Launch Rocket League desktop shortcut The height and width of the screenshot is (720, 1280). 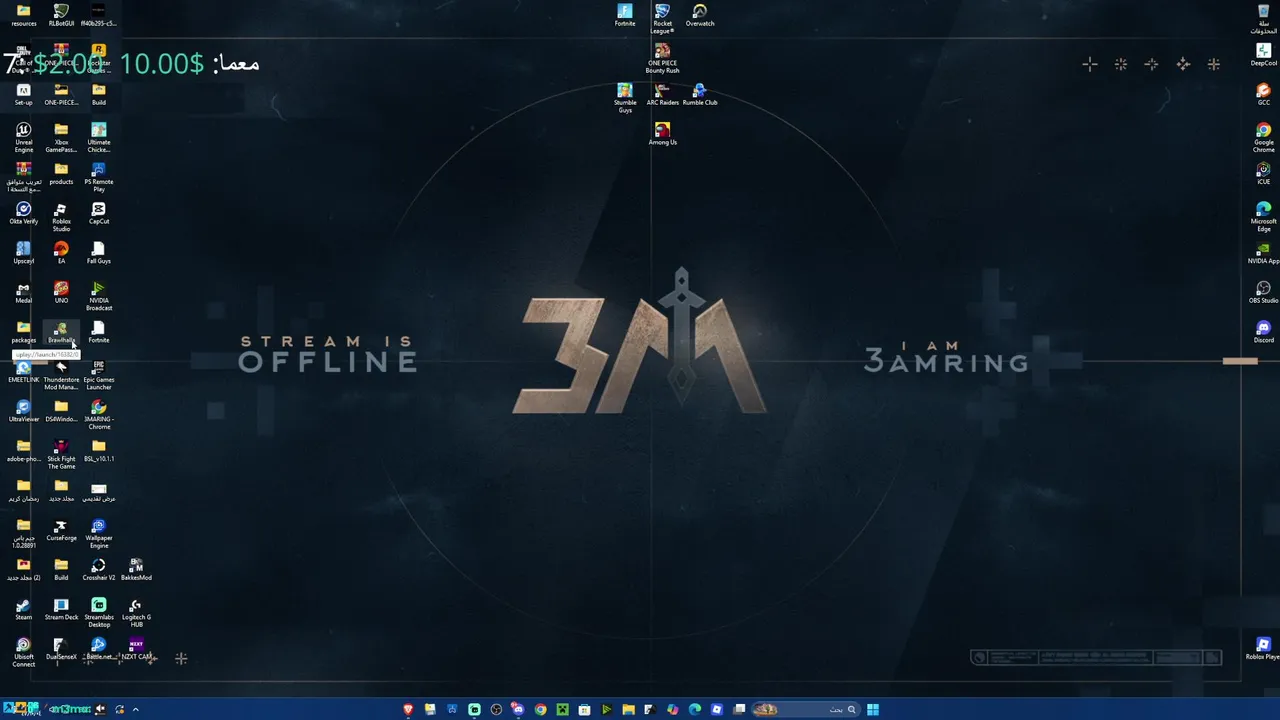click(x=662, y=18)
